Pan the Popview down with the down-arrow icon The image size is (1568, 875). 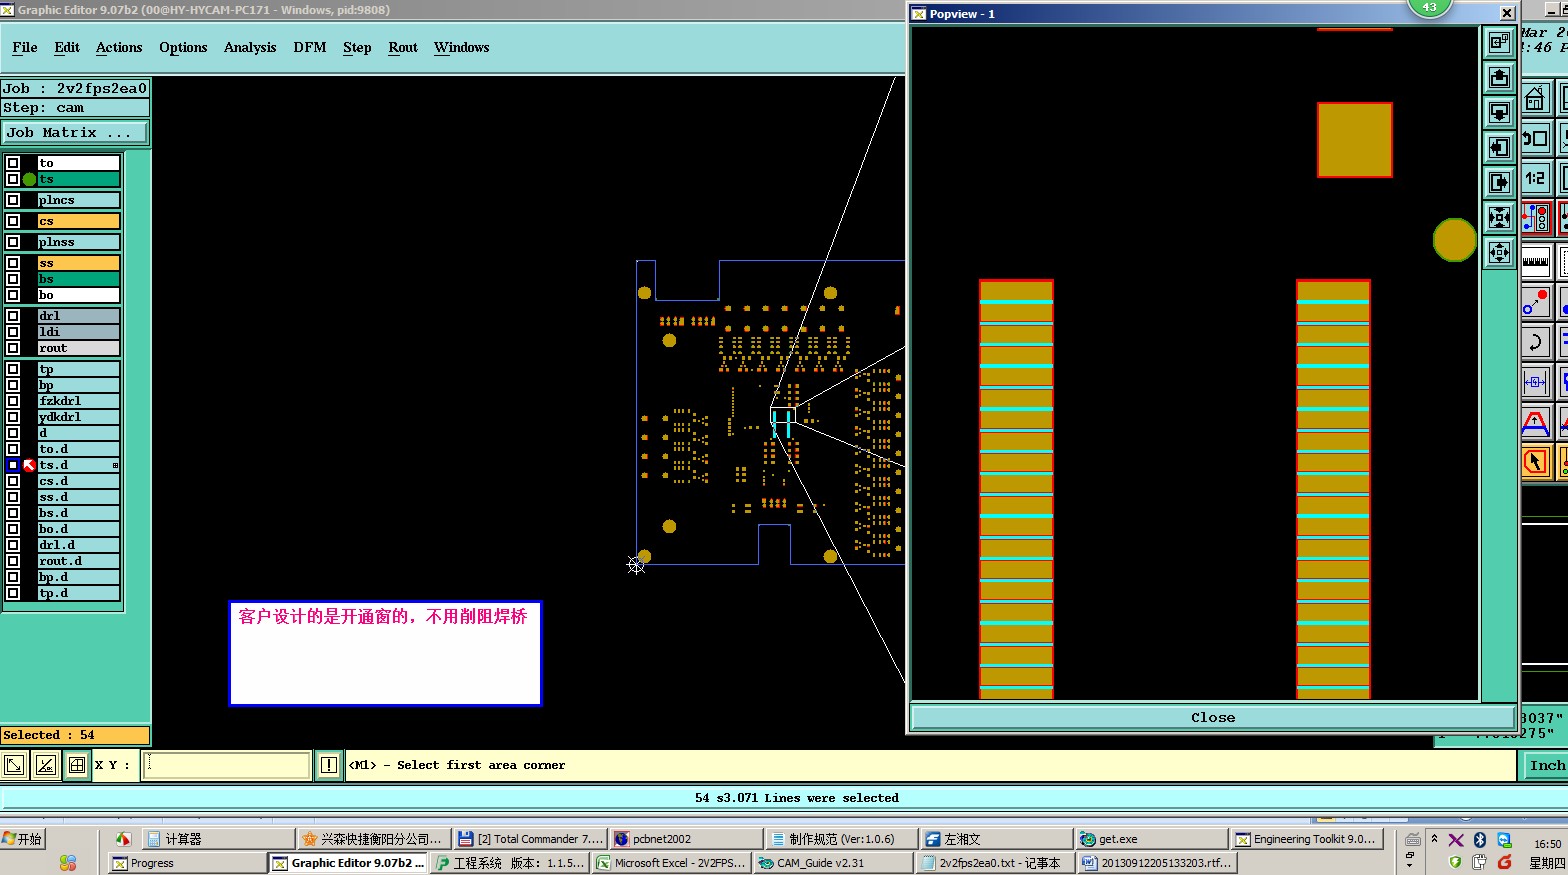(1499, 112)
